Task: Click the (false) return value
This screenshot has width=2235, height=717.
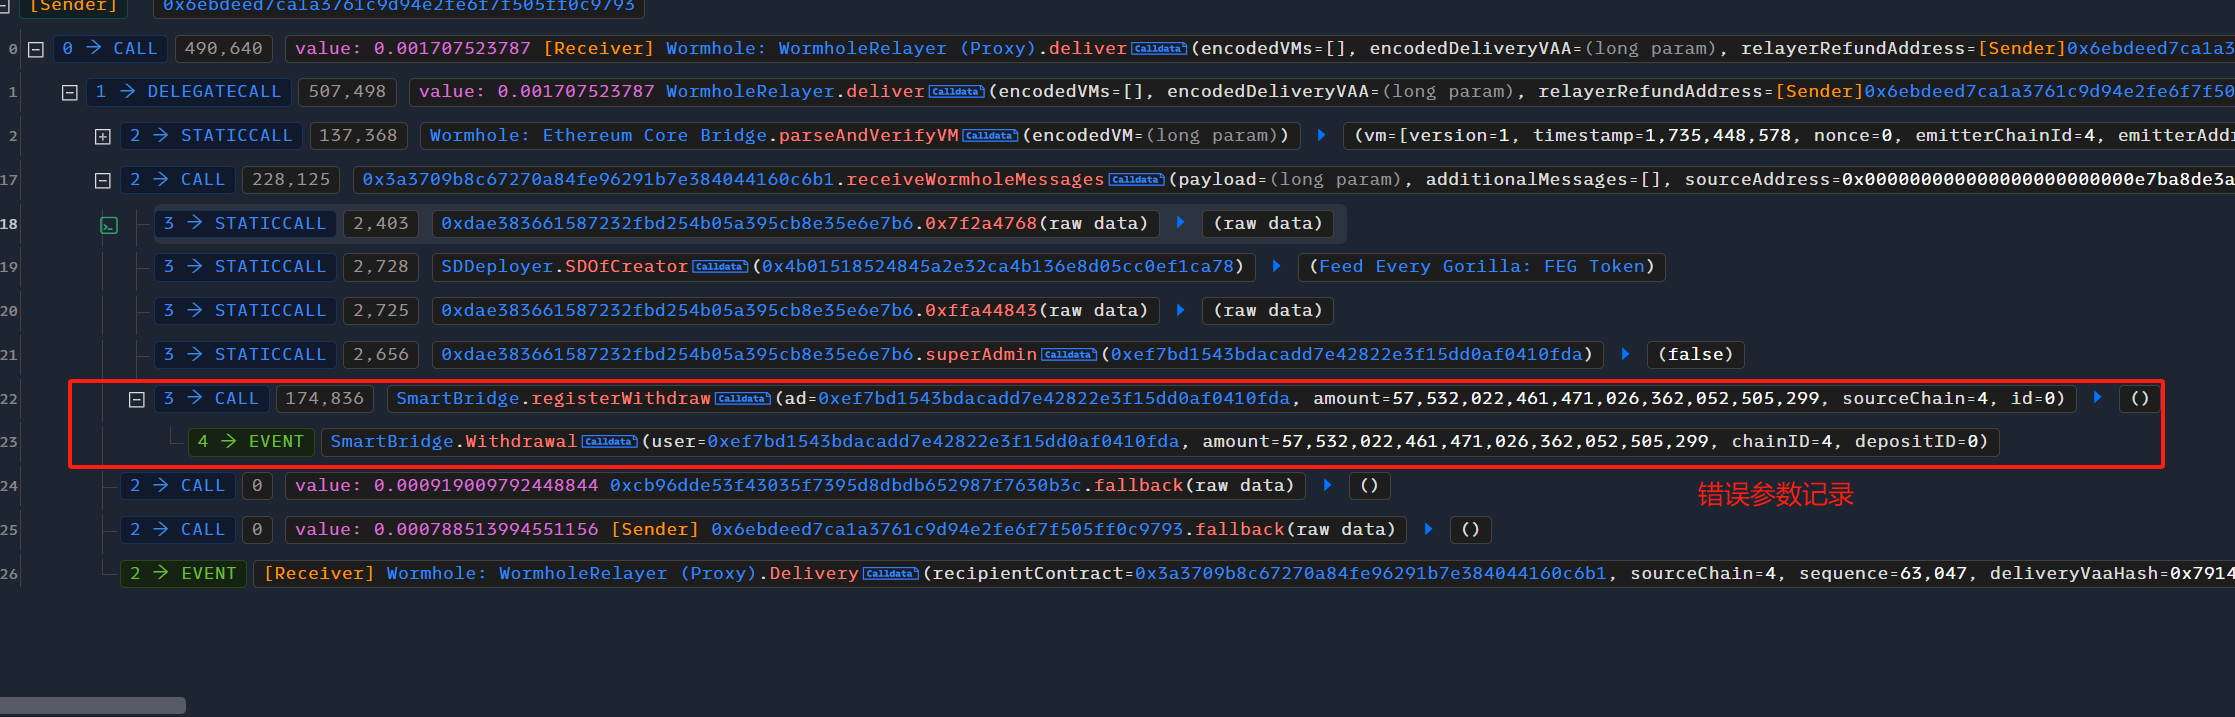Action: pos(1695,355)
